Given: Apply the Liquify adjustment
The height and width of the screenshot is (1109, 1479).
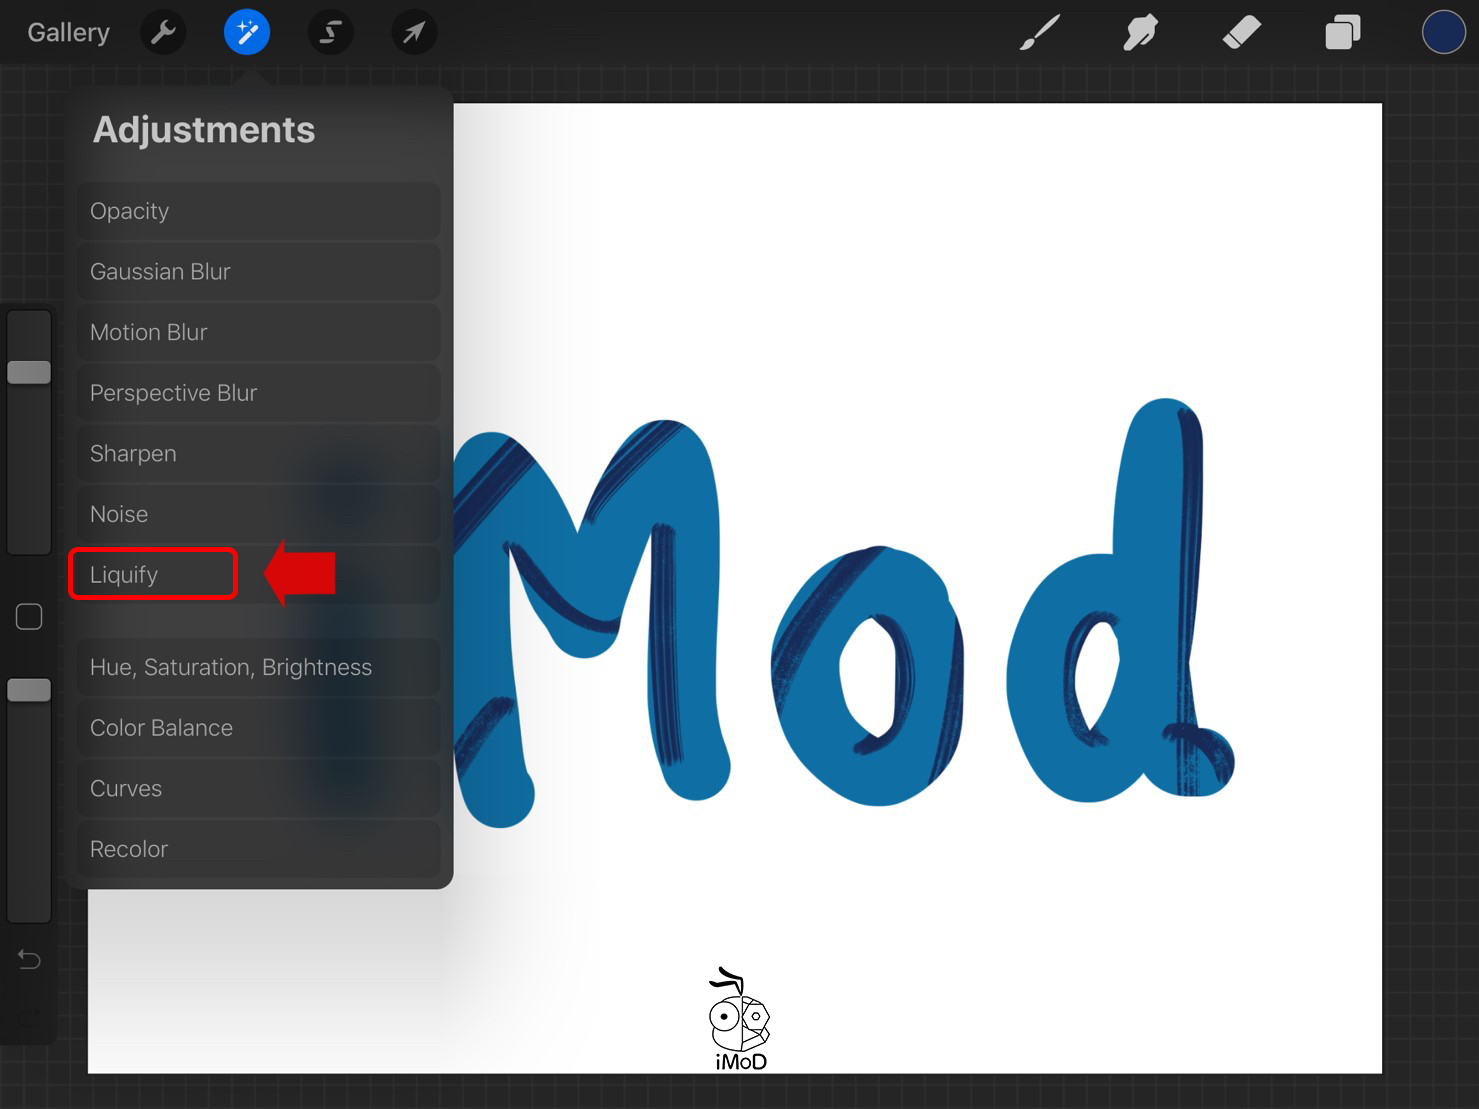Looking at the screenshot, I should pos(152,573).
